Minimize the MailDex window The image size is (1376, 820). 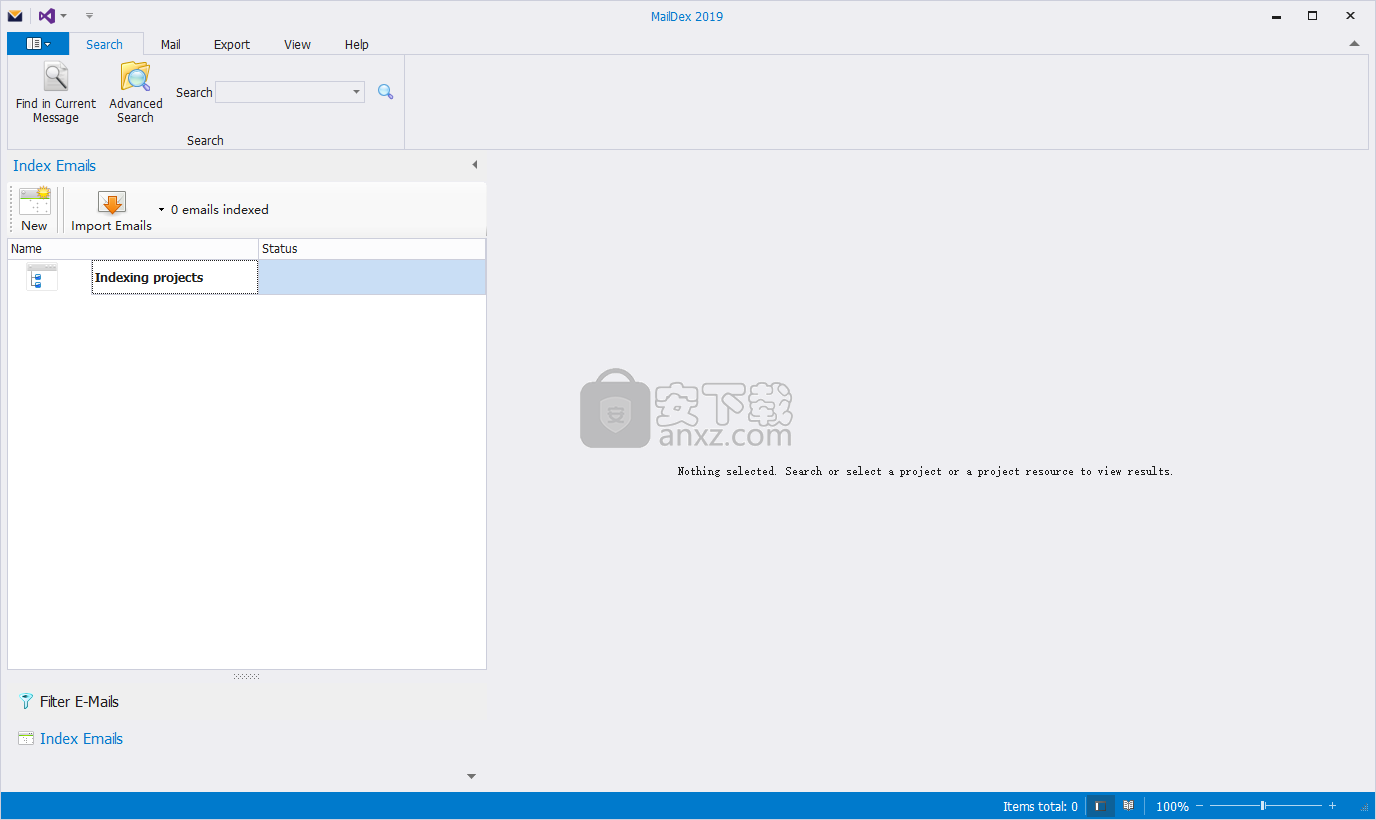coord(1276,16)
